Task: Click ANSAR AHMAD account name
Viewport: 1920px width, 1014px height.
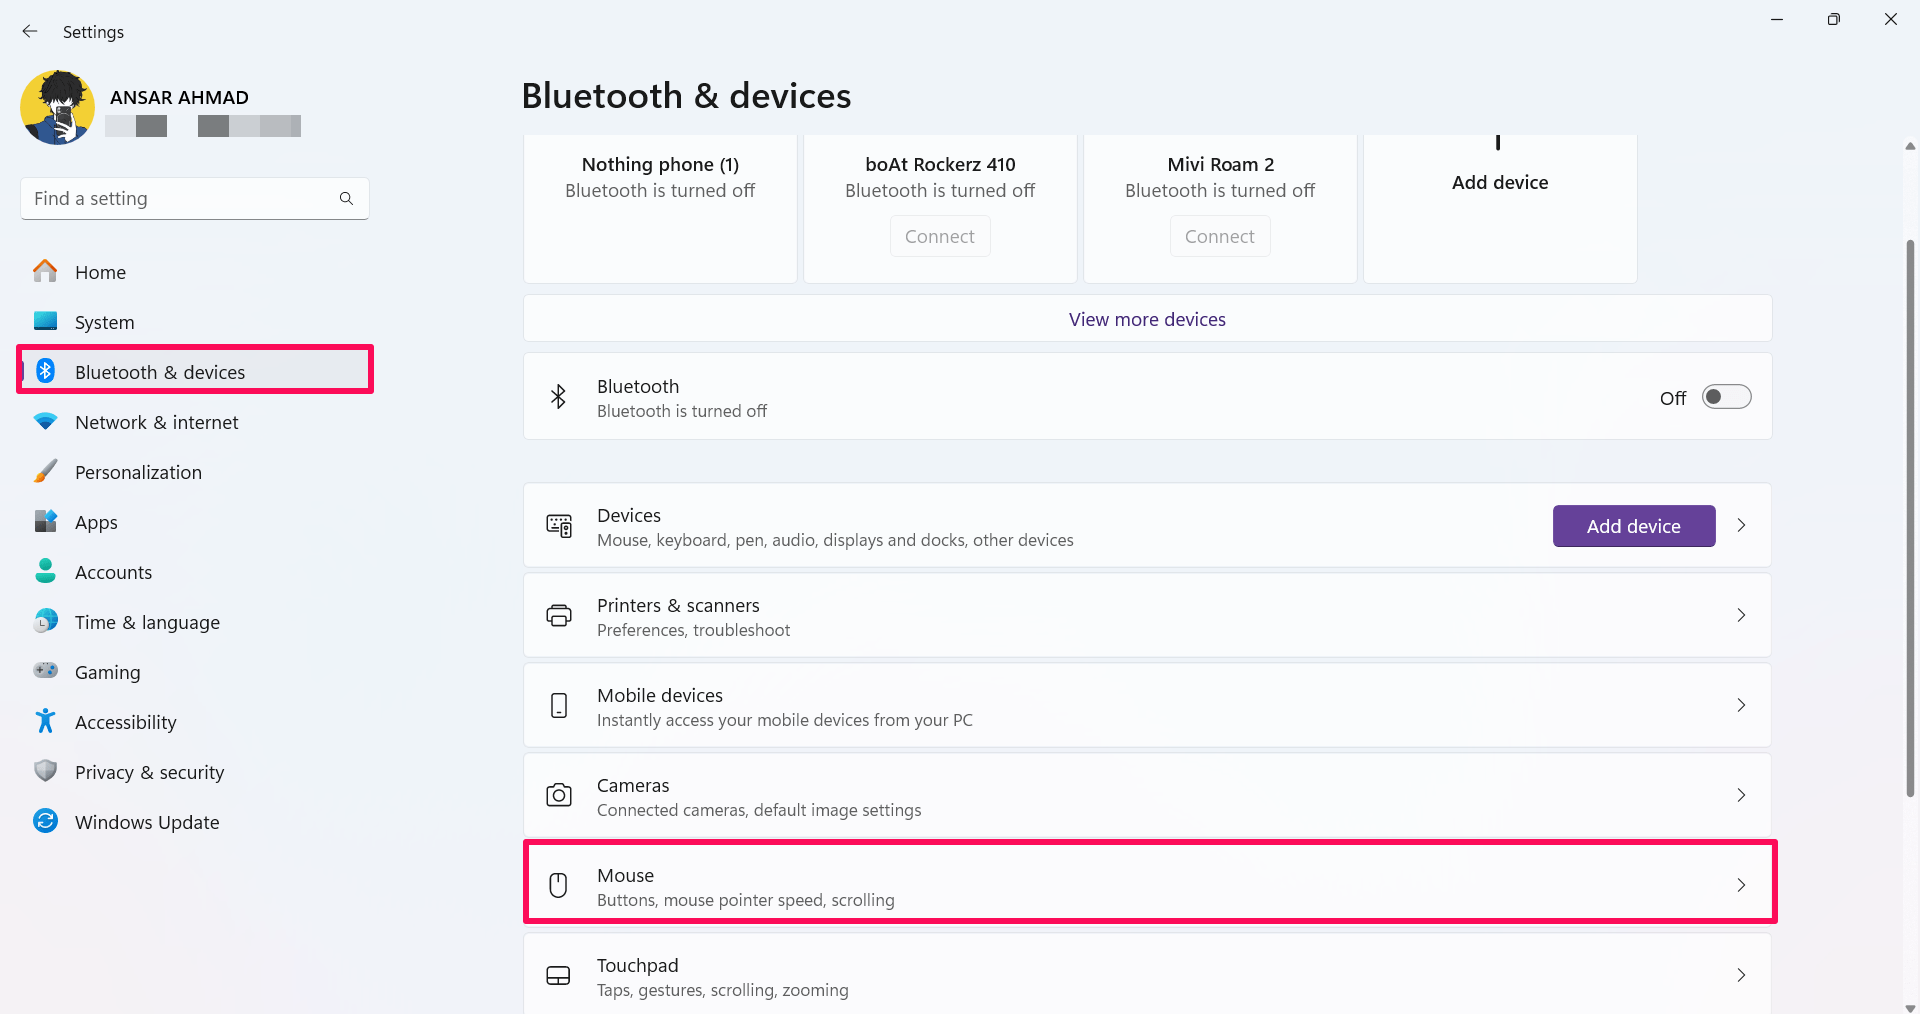Action: 179,97
